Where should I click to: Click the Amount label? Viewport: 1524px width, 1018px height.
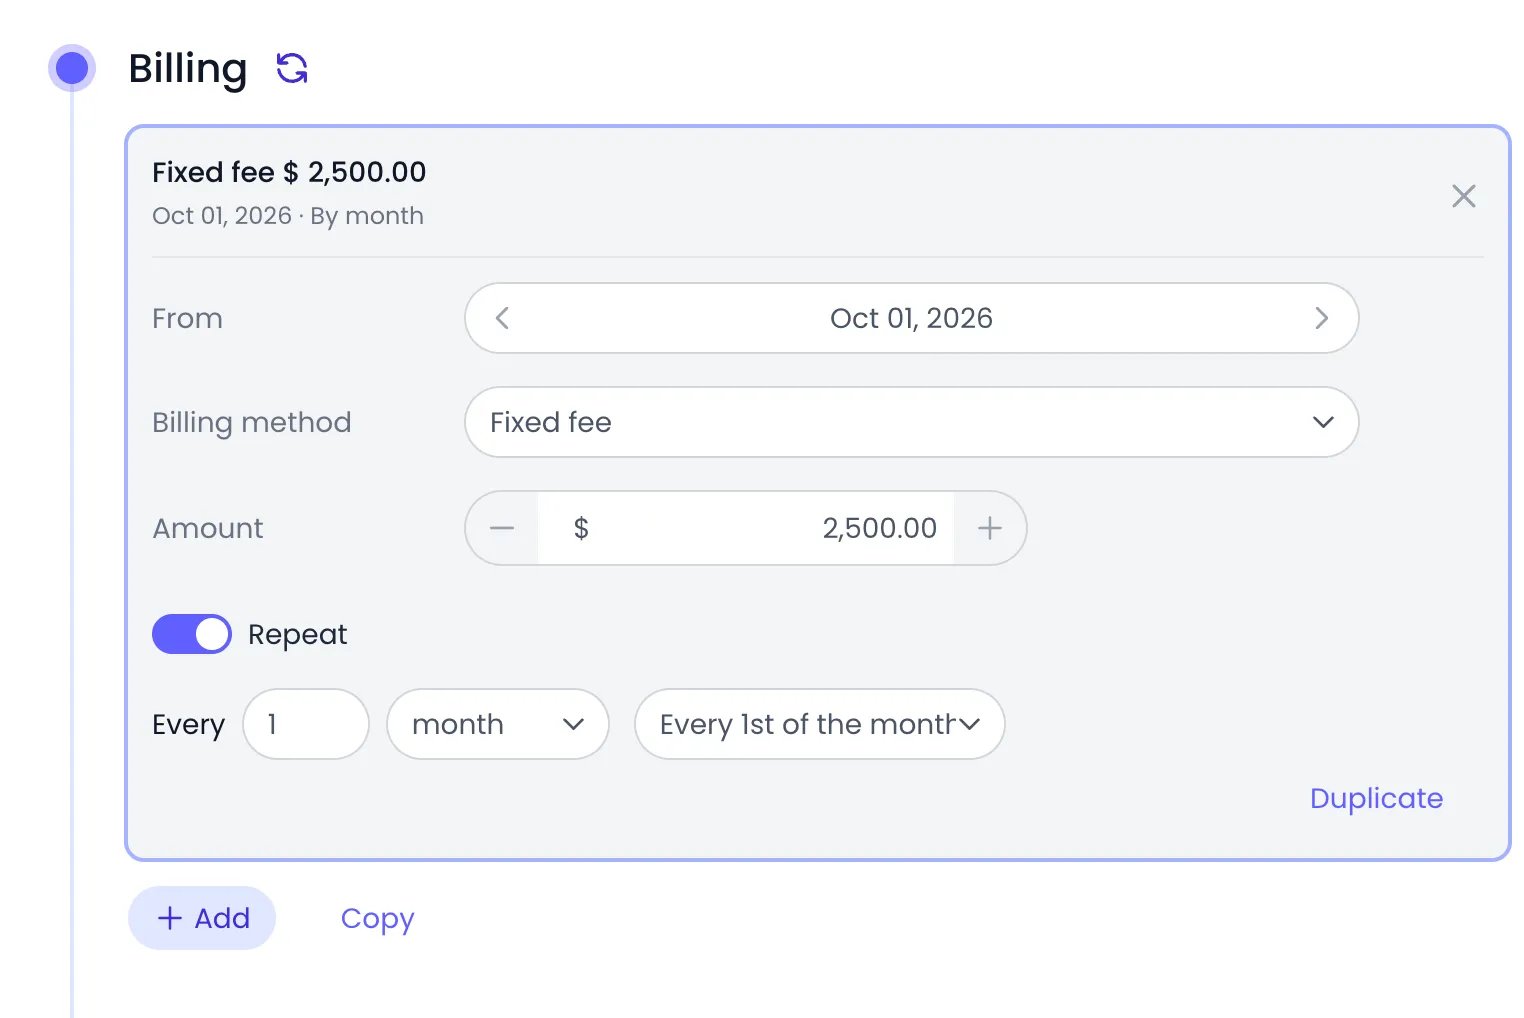208,528
